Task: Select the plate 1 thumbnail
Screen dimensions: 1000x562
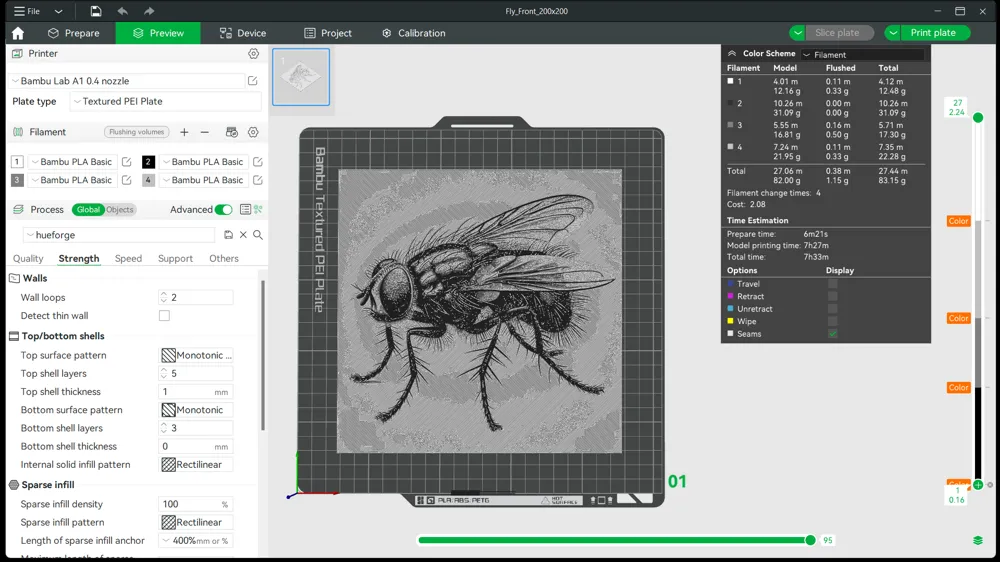Action: click(x=301, y=77)
